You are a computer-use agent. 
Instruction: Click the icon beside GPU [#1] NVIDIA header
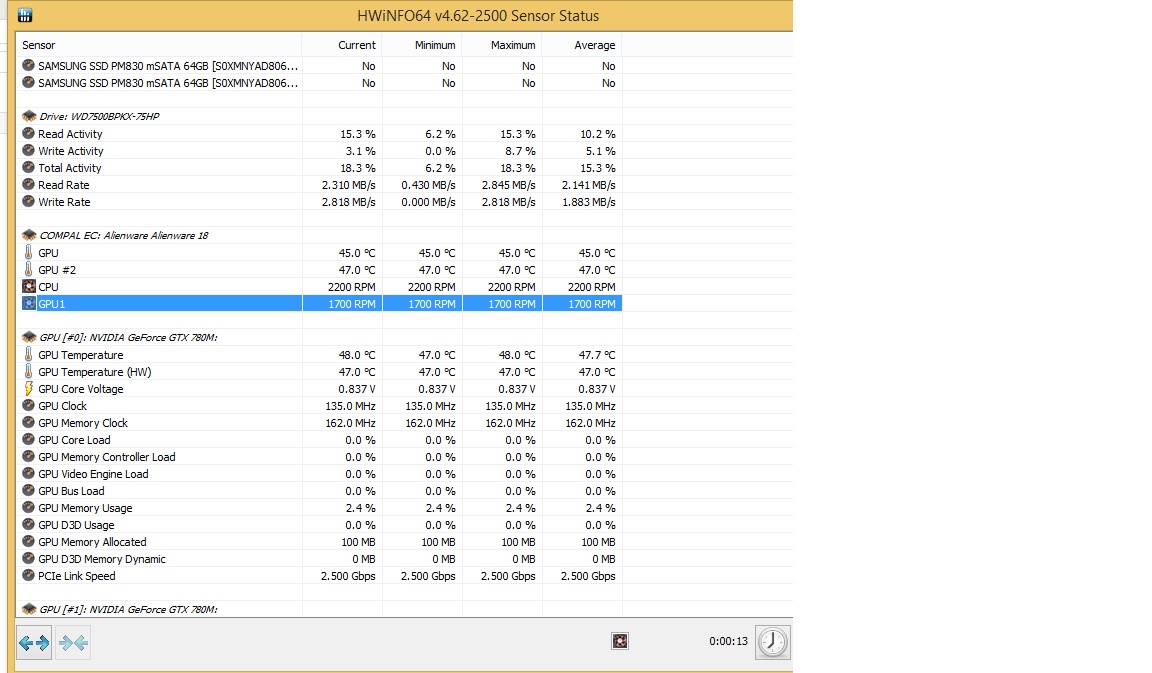(x=29, y=609)
